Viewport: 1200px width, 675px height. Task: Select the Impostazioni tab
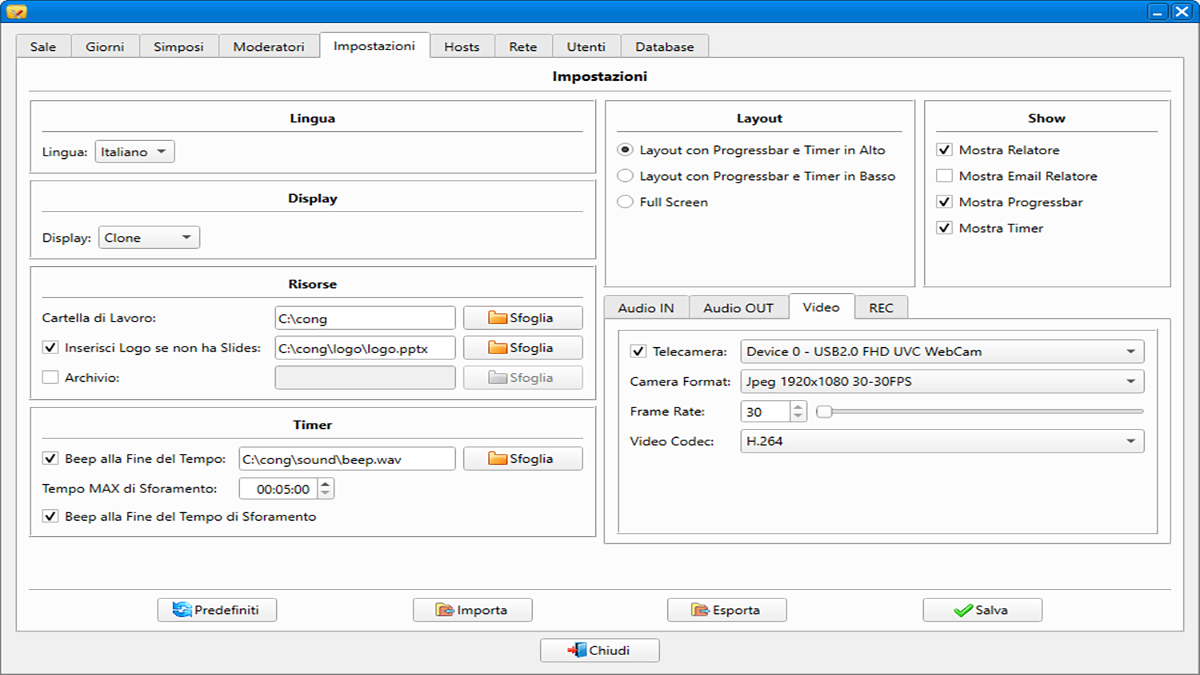click(x=374, y=46)
